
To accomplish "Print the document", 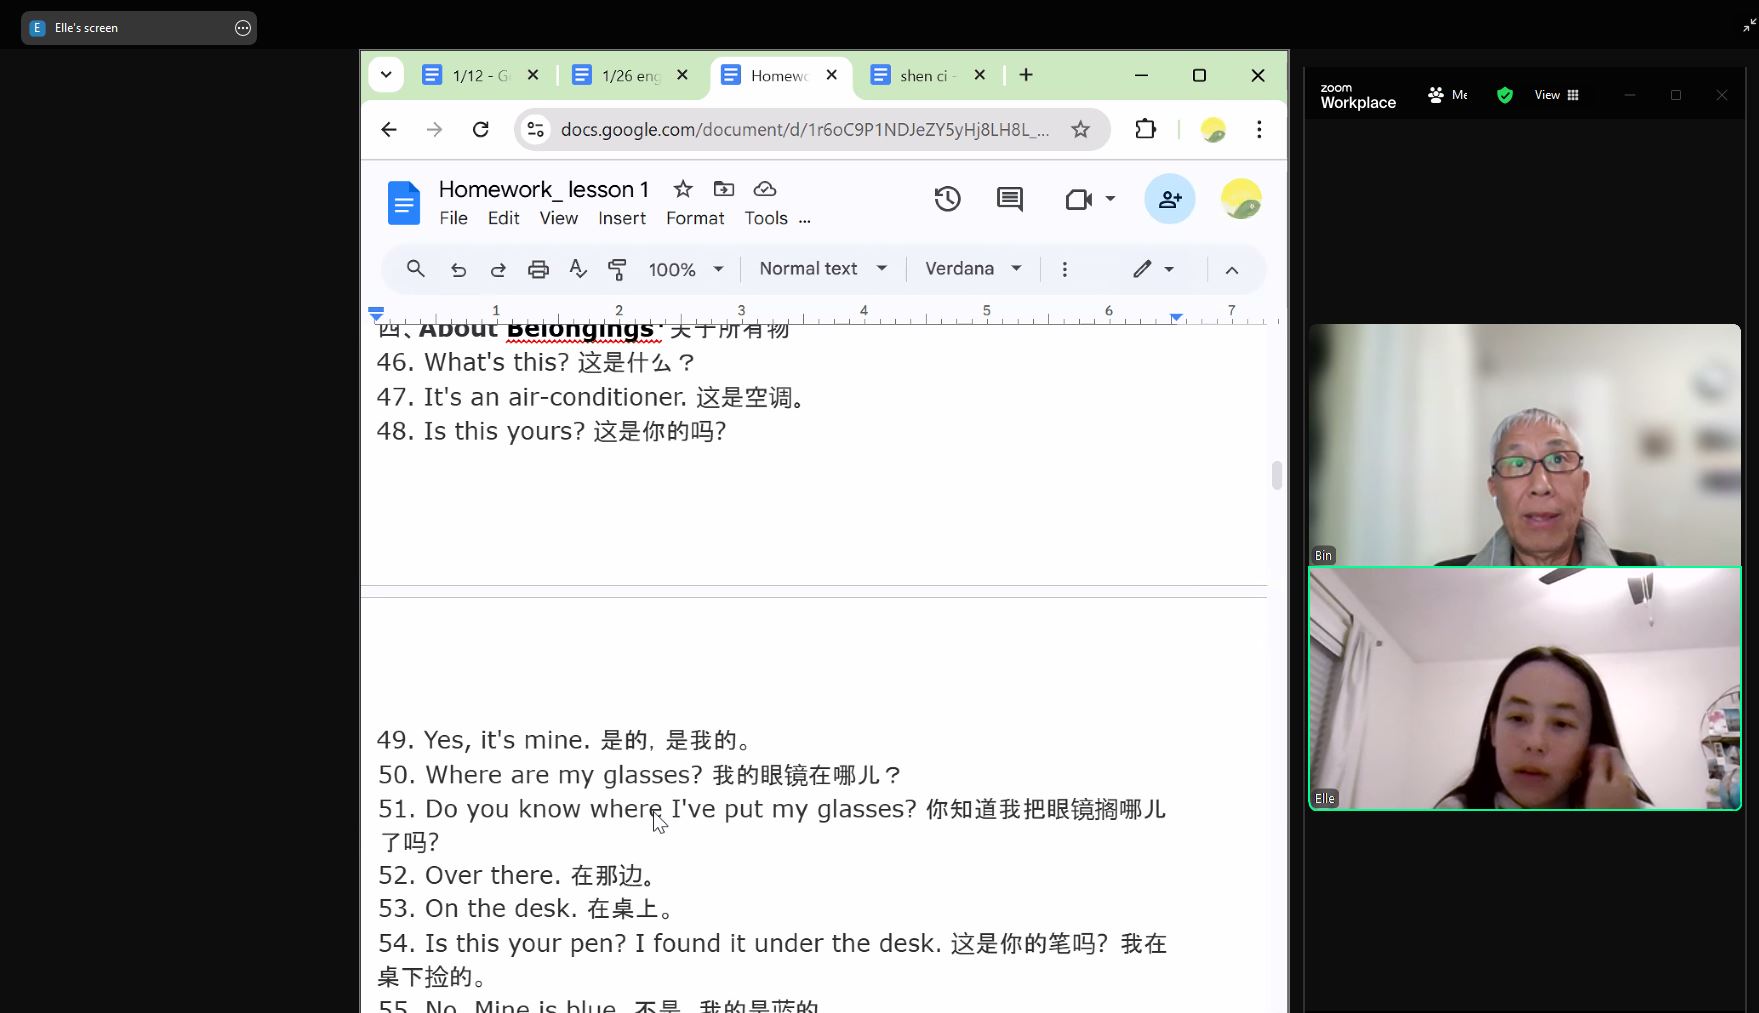I will coord(538,269).
